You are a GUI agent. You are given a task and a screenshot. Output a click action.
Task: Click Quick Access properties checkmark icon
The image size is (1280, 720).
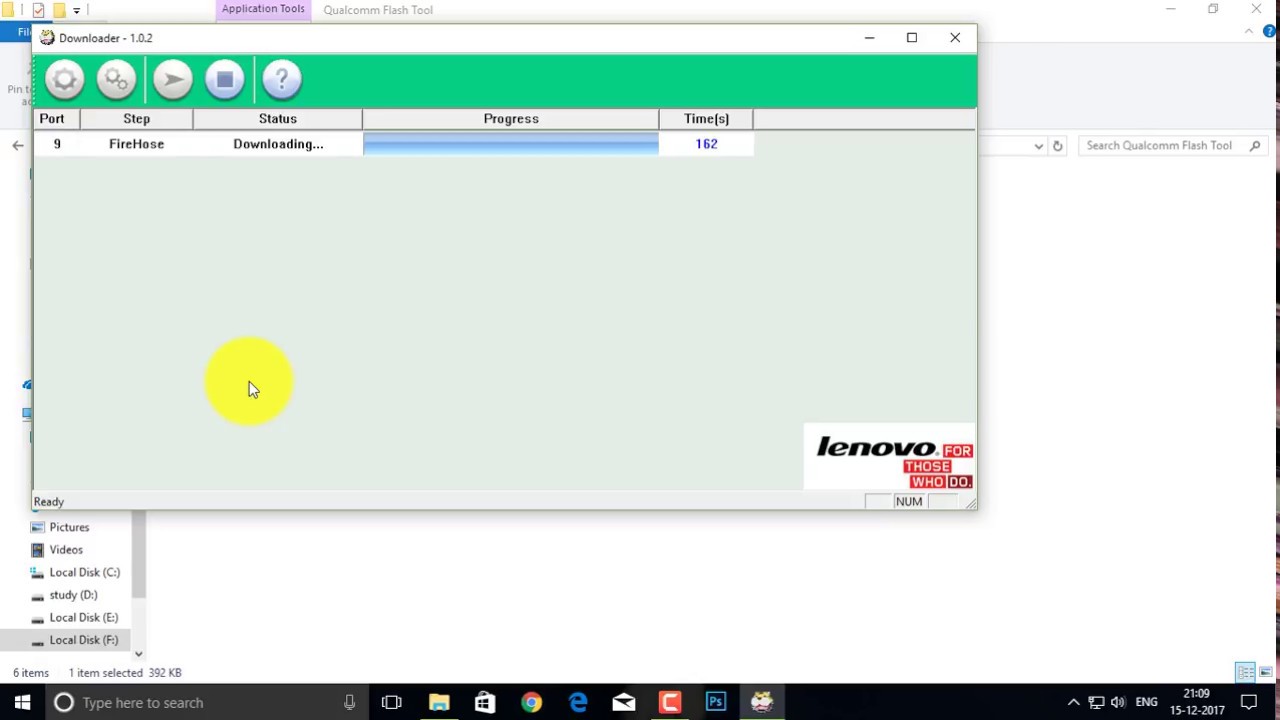[x=38, y=10]
